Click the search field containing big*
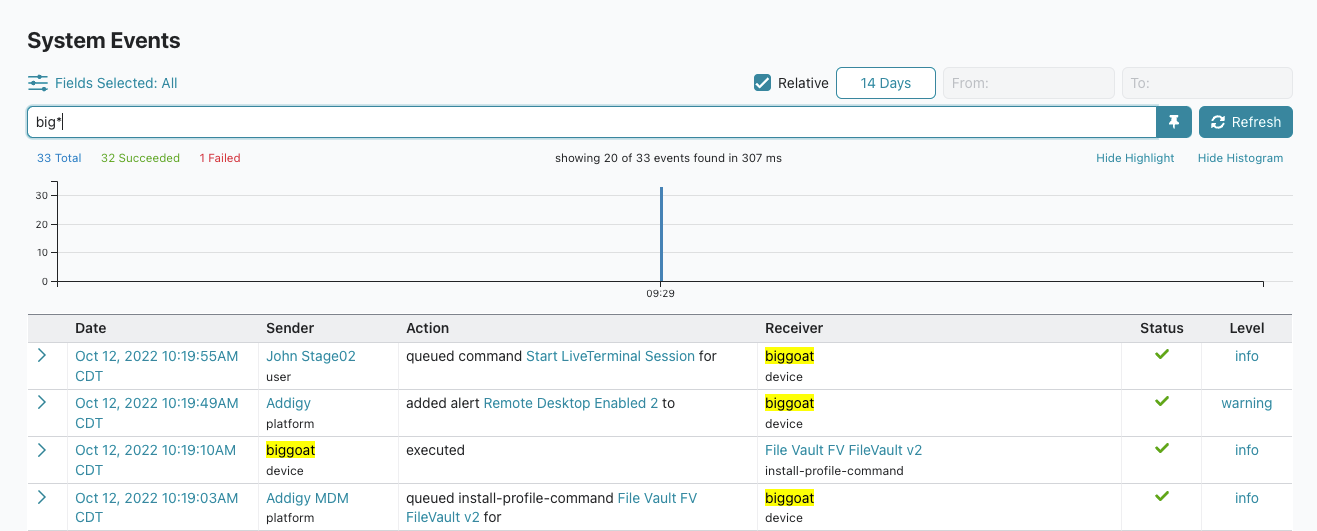The width and height of the screenshot is (1317, 531). (x=592, y=122)
